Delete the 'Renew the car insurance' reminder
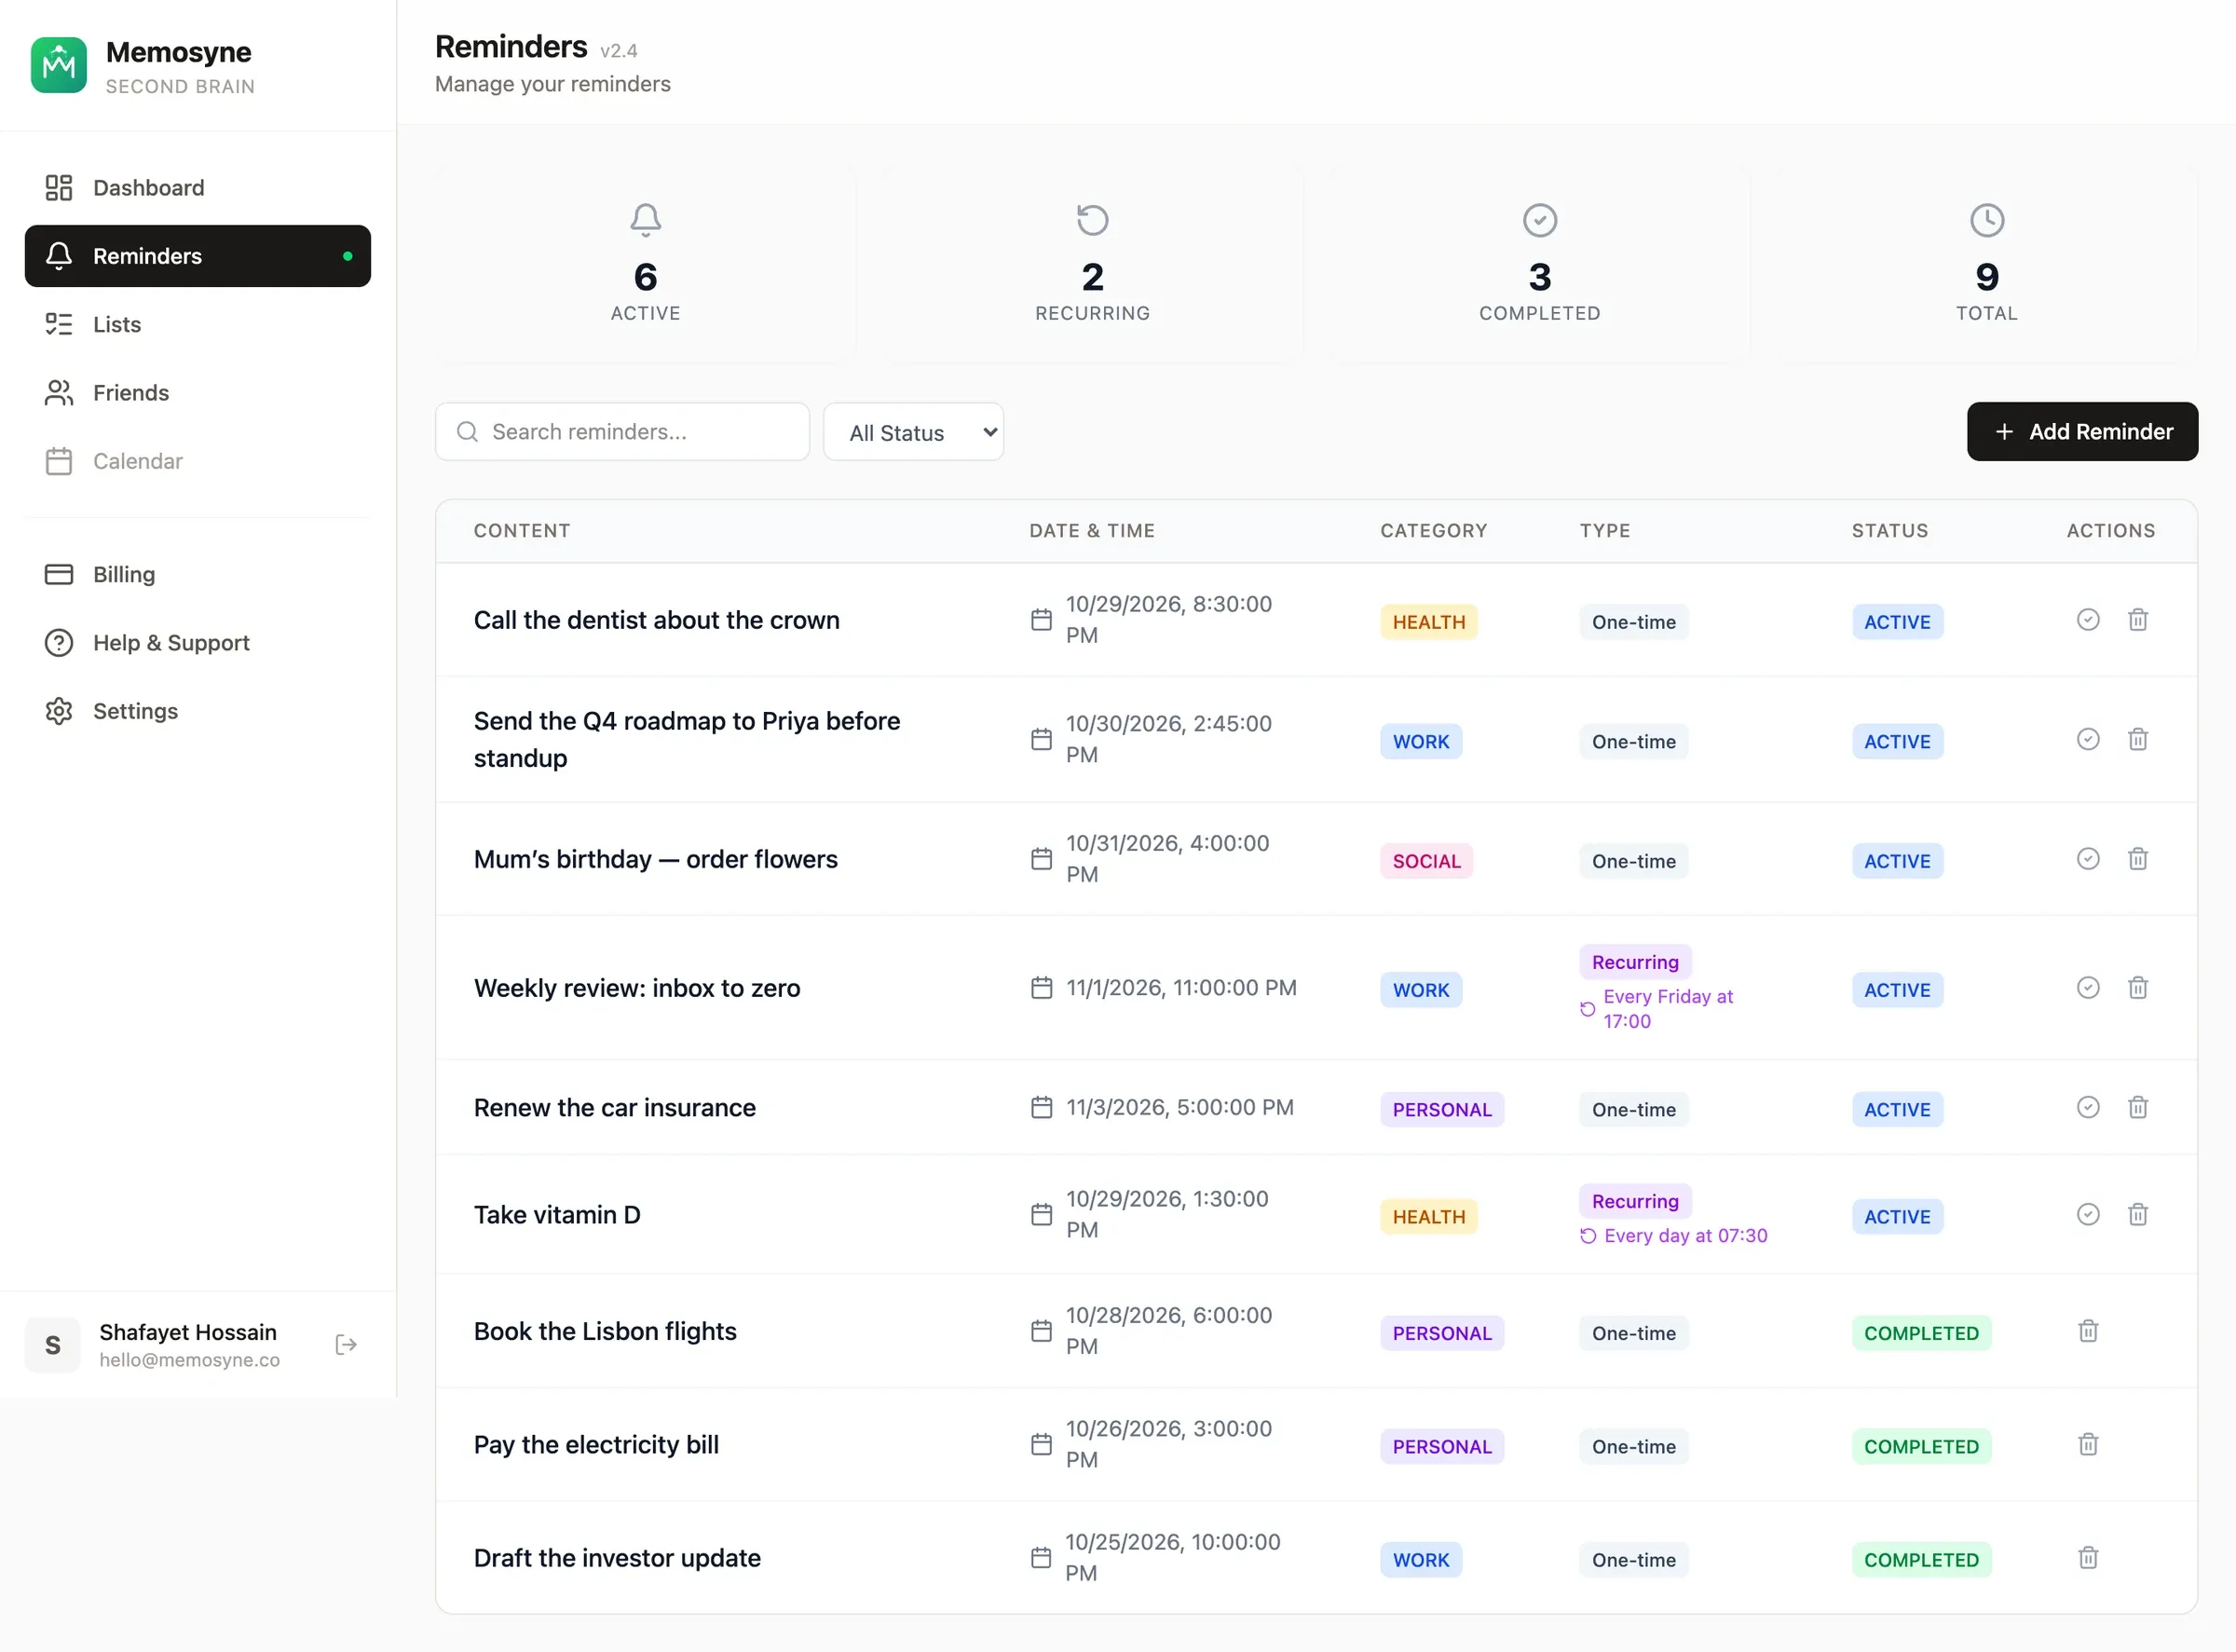This screenshot has width=2236, height=1652. click(2138, 1108)
